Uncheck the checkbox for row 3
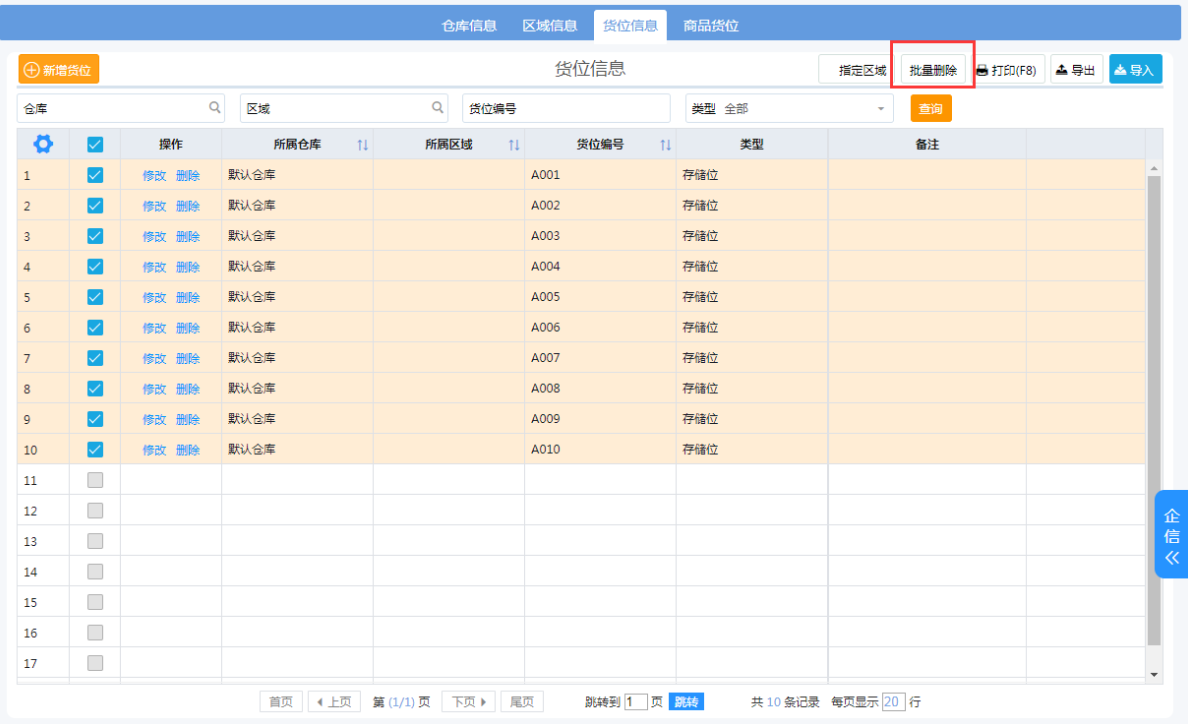This screenshot has width=1188, height=724. (95, 236)
